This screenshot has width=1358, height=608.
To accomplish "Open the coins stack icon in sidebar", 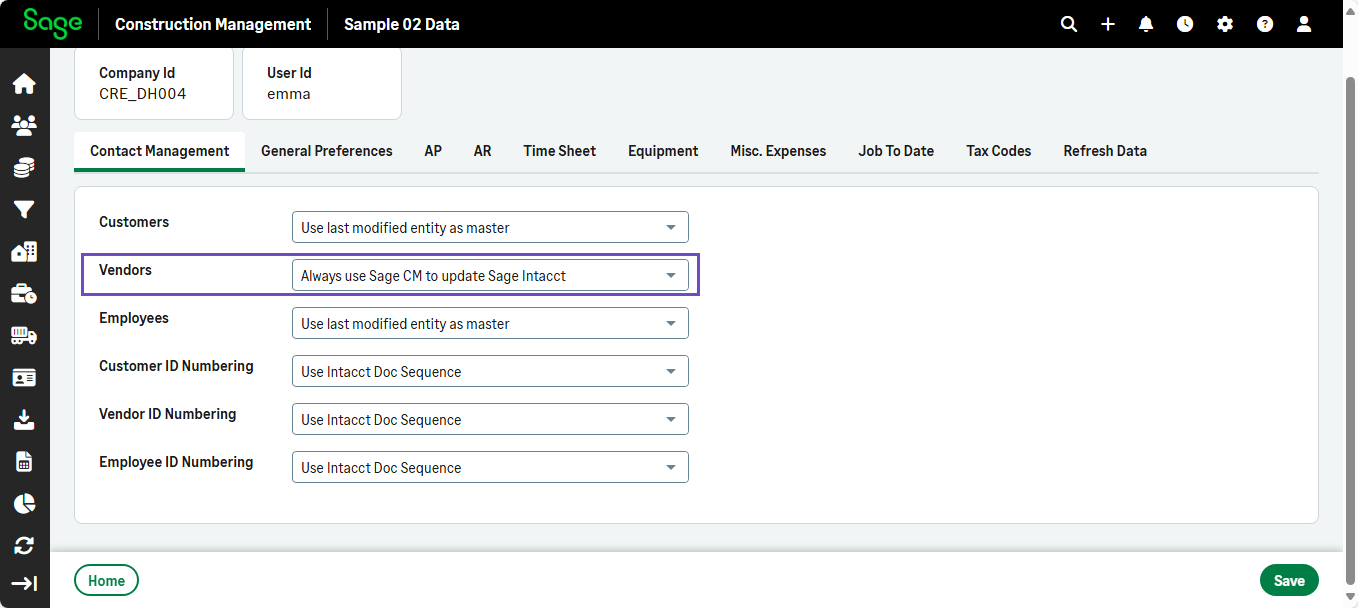I will (x=24, y=168).
